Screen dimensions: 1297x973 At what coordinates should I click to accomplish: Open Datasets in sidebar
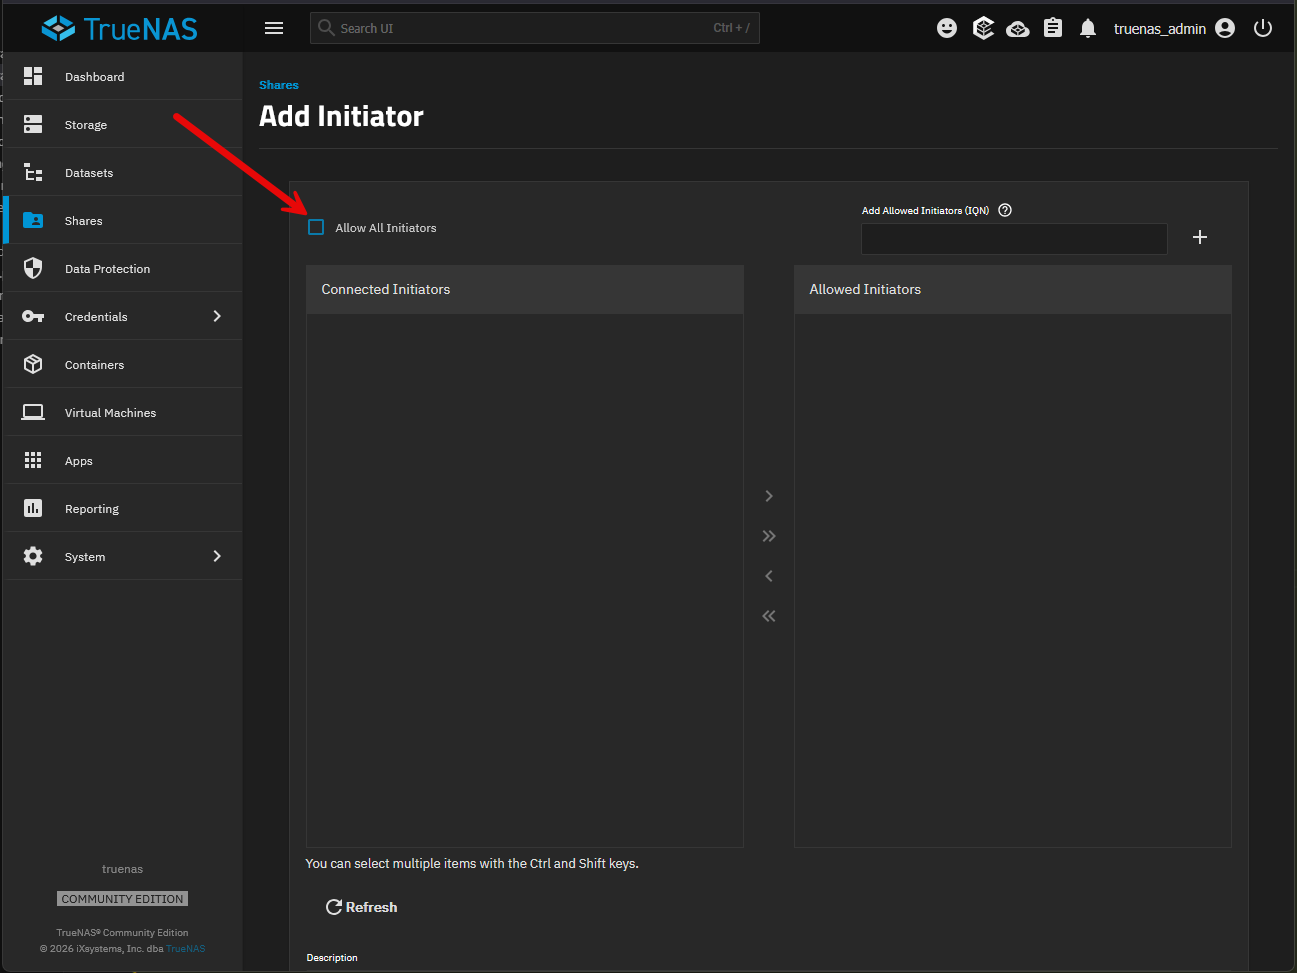(x=124, y=172)
